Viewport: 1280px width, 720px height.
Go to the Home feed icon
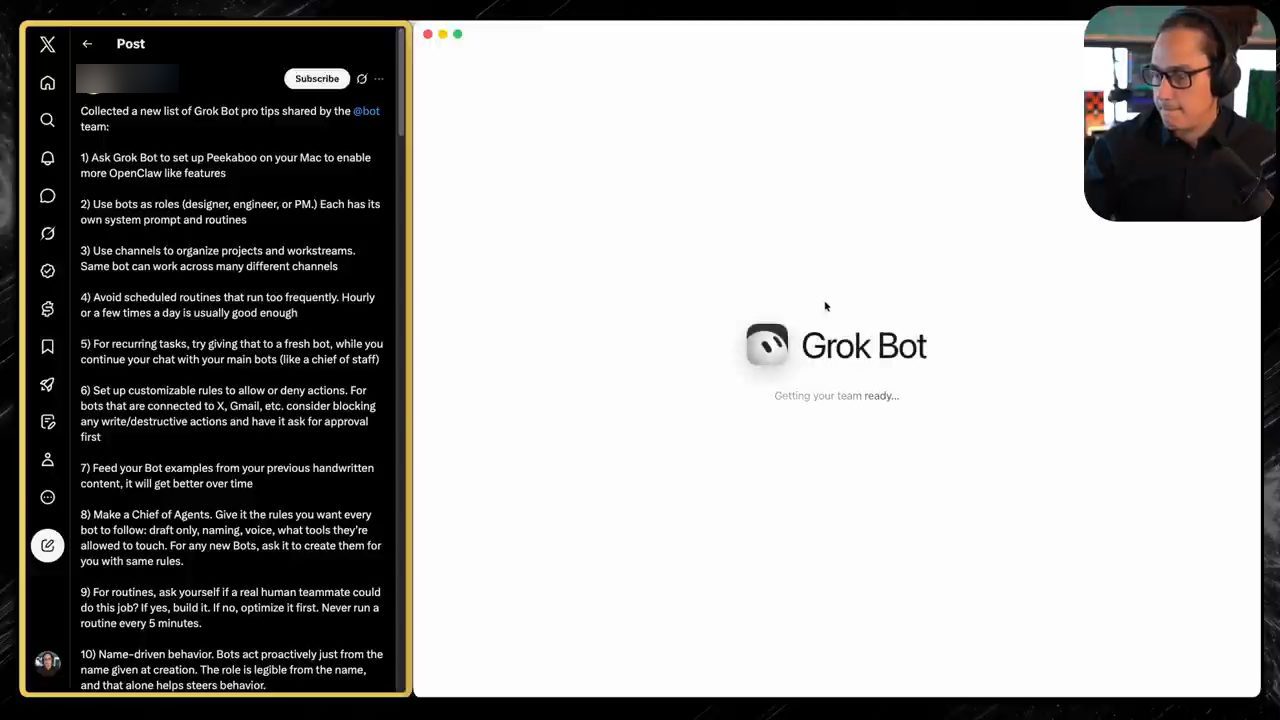[47, 83]
